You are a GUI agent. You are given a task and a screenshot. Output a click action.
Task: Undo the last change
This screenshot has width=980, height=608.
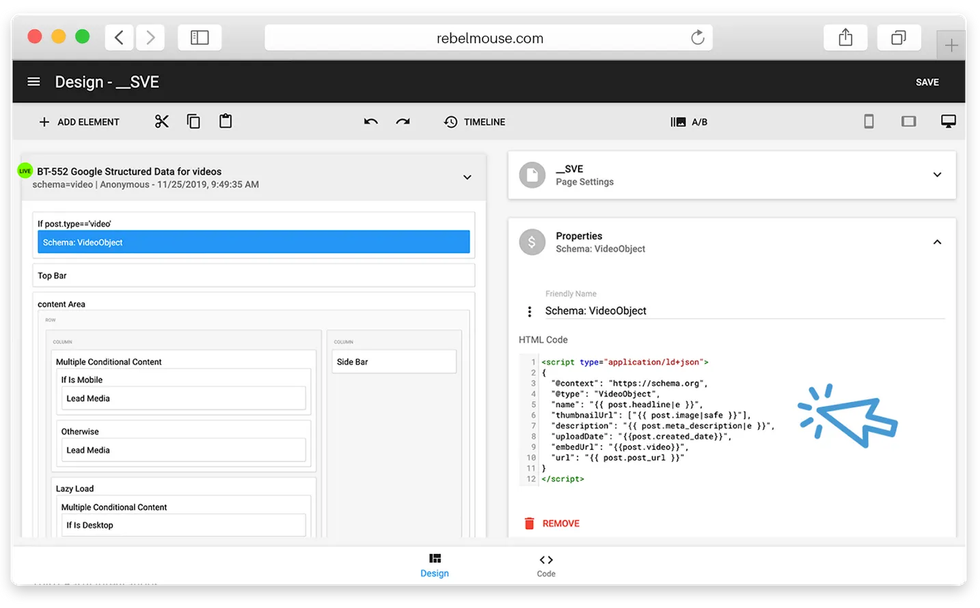371,121
